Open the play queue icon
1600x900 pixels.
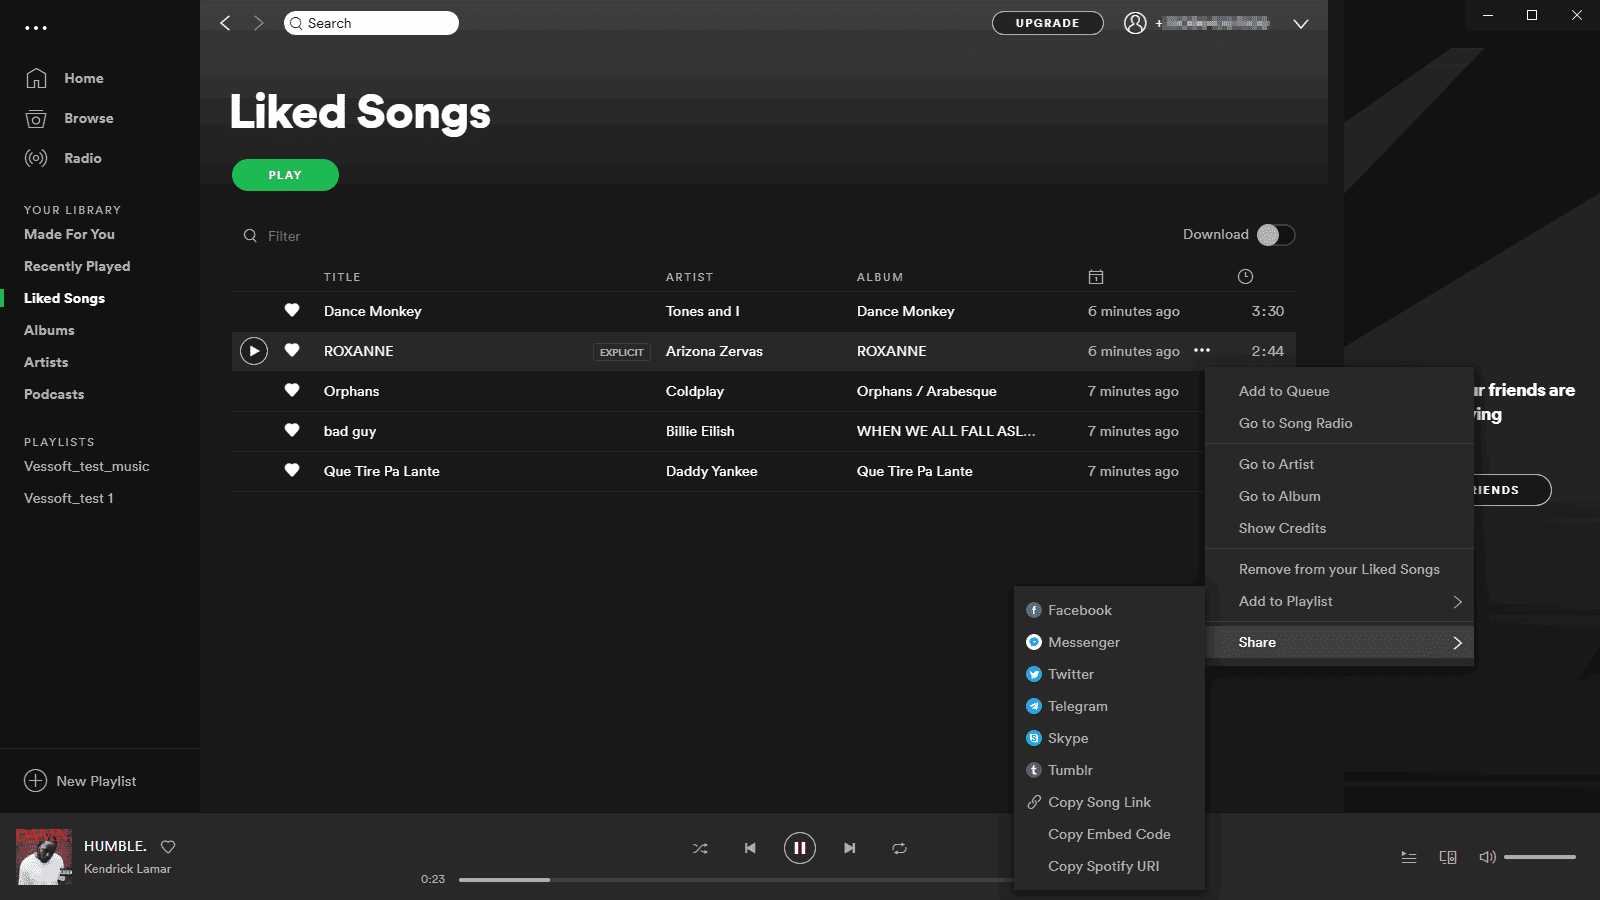click(x=1409, y=857)
